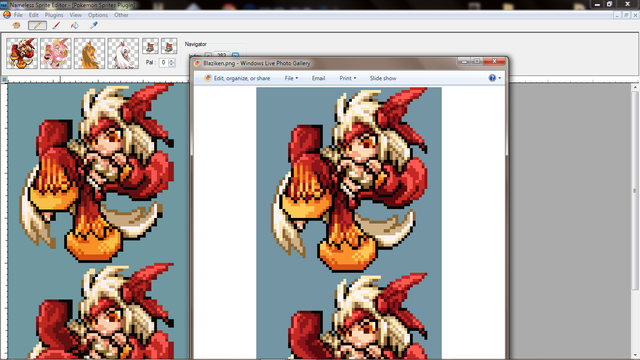Open the View menu
Image resolution: width=640 pixels, height=360 pixels.
(76, 15)
